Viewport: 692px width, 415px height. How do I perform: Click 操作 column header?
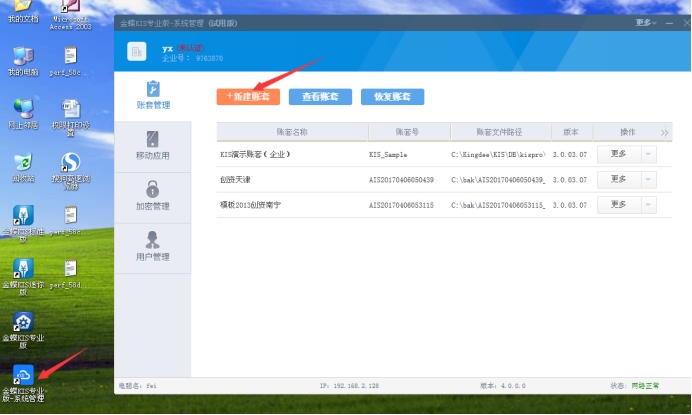628,132
